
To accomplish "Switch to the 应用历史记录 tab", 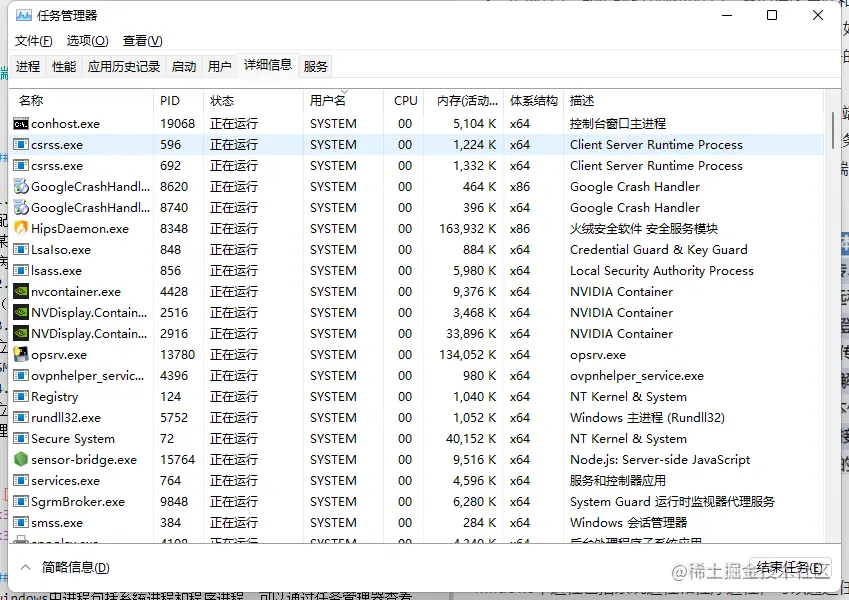I will [124, 67].
